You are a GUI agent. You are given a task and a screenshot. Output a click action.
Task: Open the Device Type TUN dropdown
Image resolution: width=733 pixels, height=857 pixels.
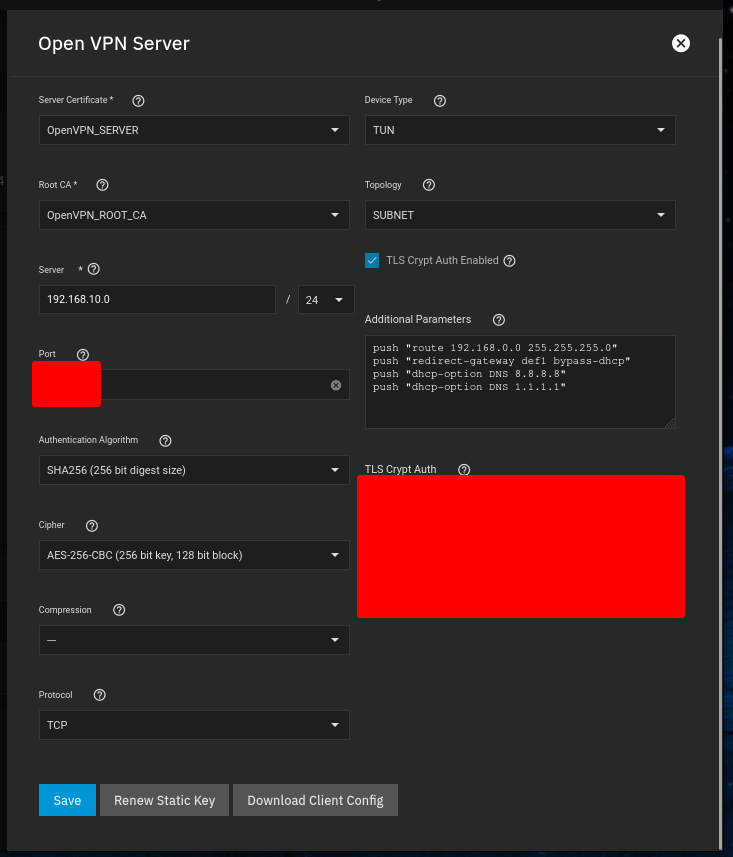[x=519, y=130]
